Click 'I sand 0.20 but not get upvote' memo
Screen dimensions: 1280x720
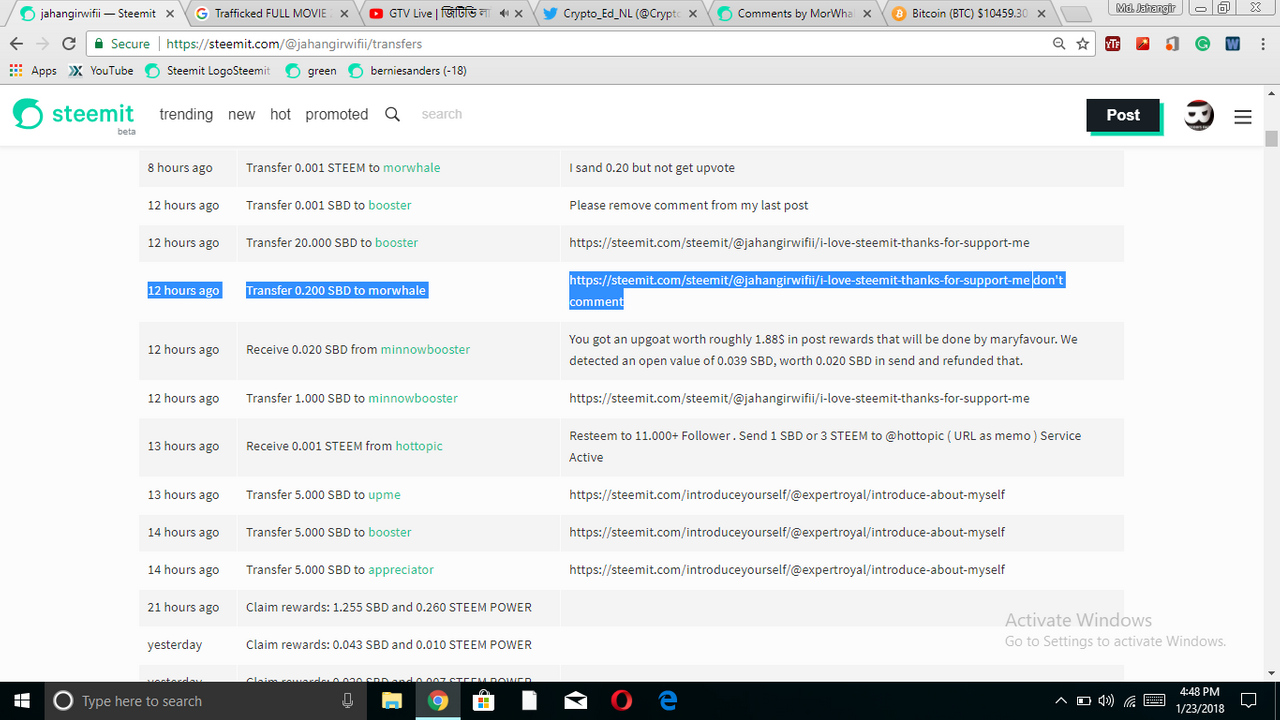(652, 168)
